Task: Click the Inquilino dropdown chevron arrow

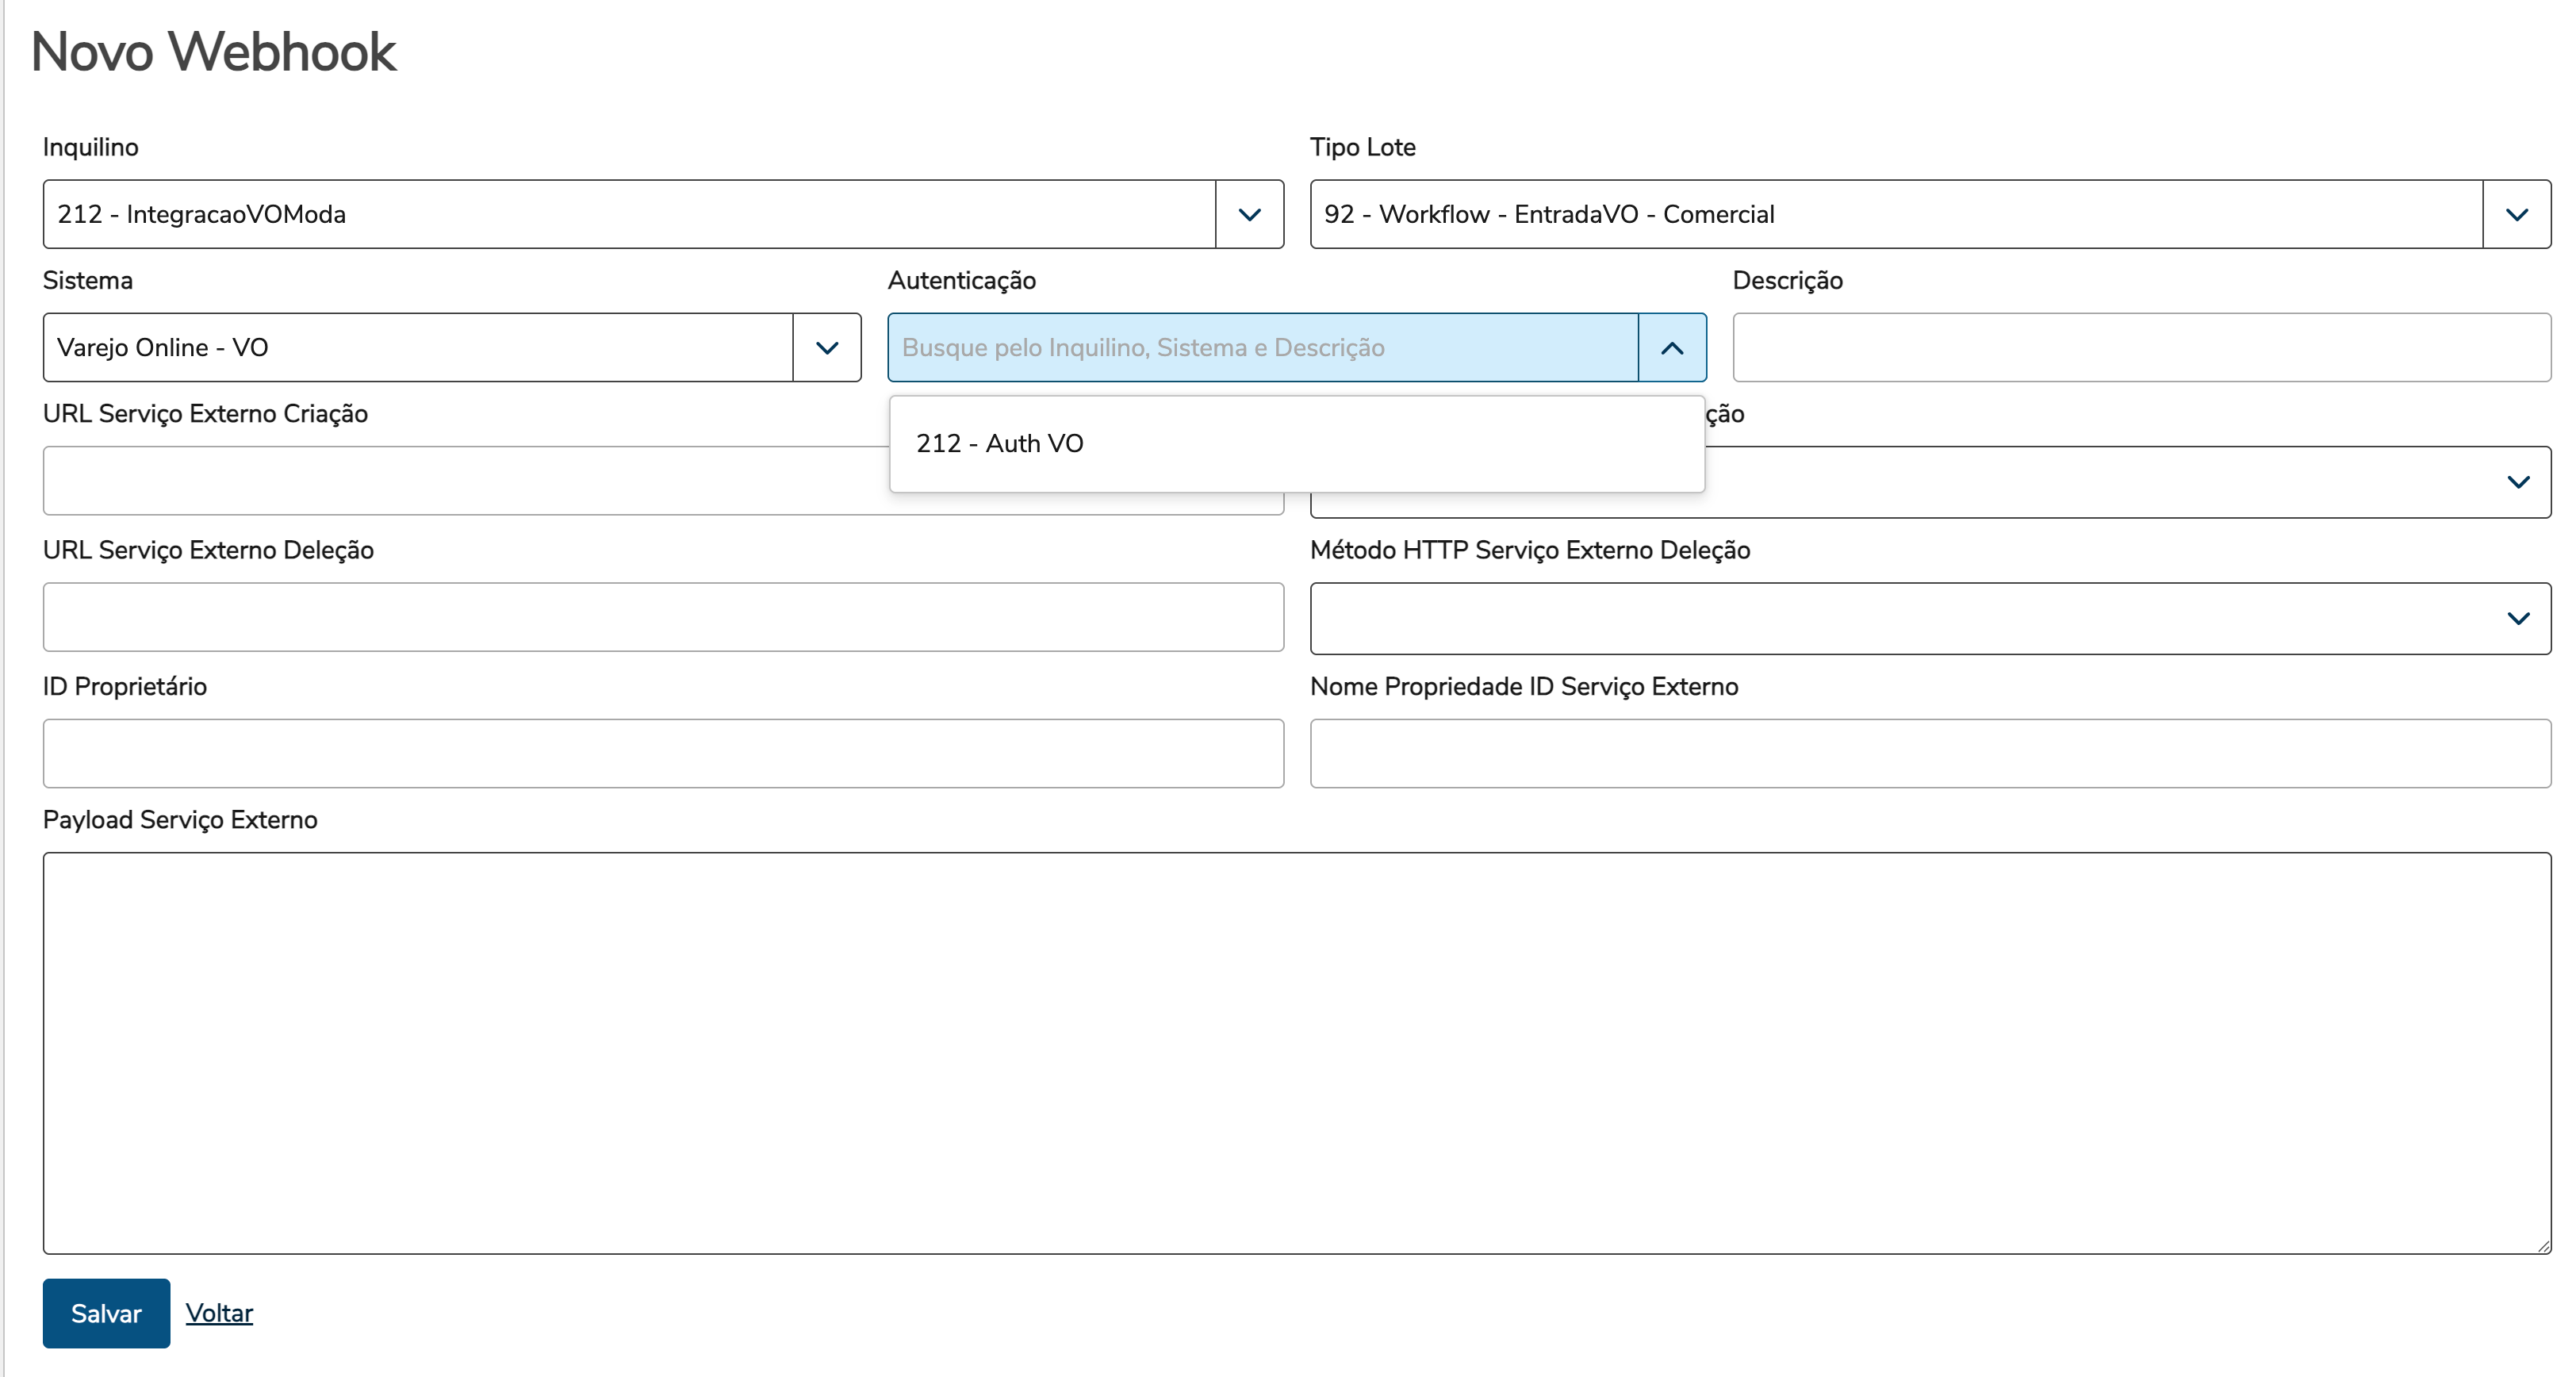Action: click(x=1249, y=214)
